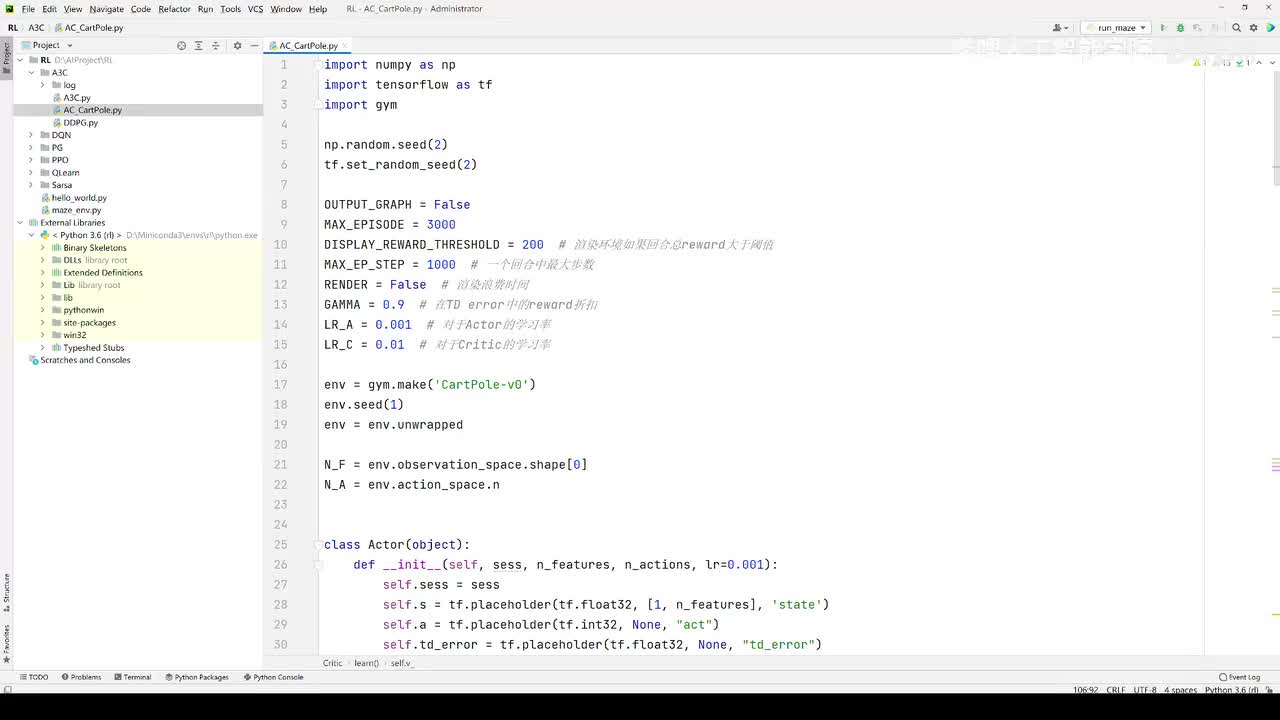
Task: Click the UTF-8 encoding status widget
Action: (1146, 690)
